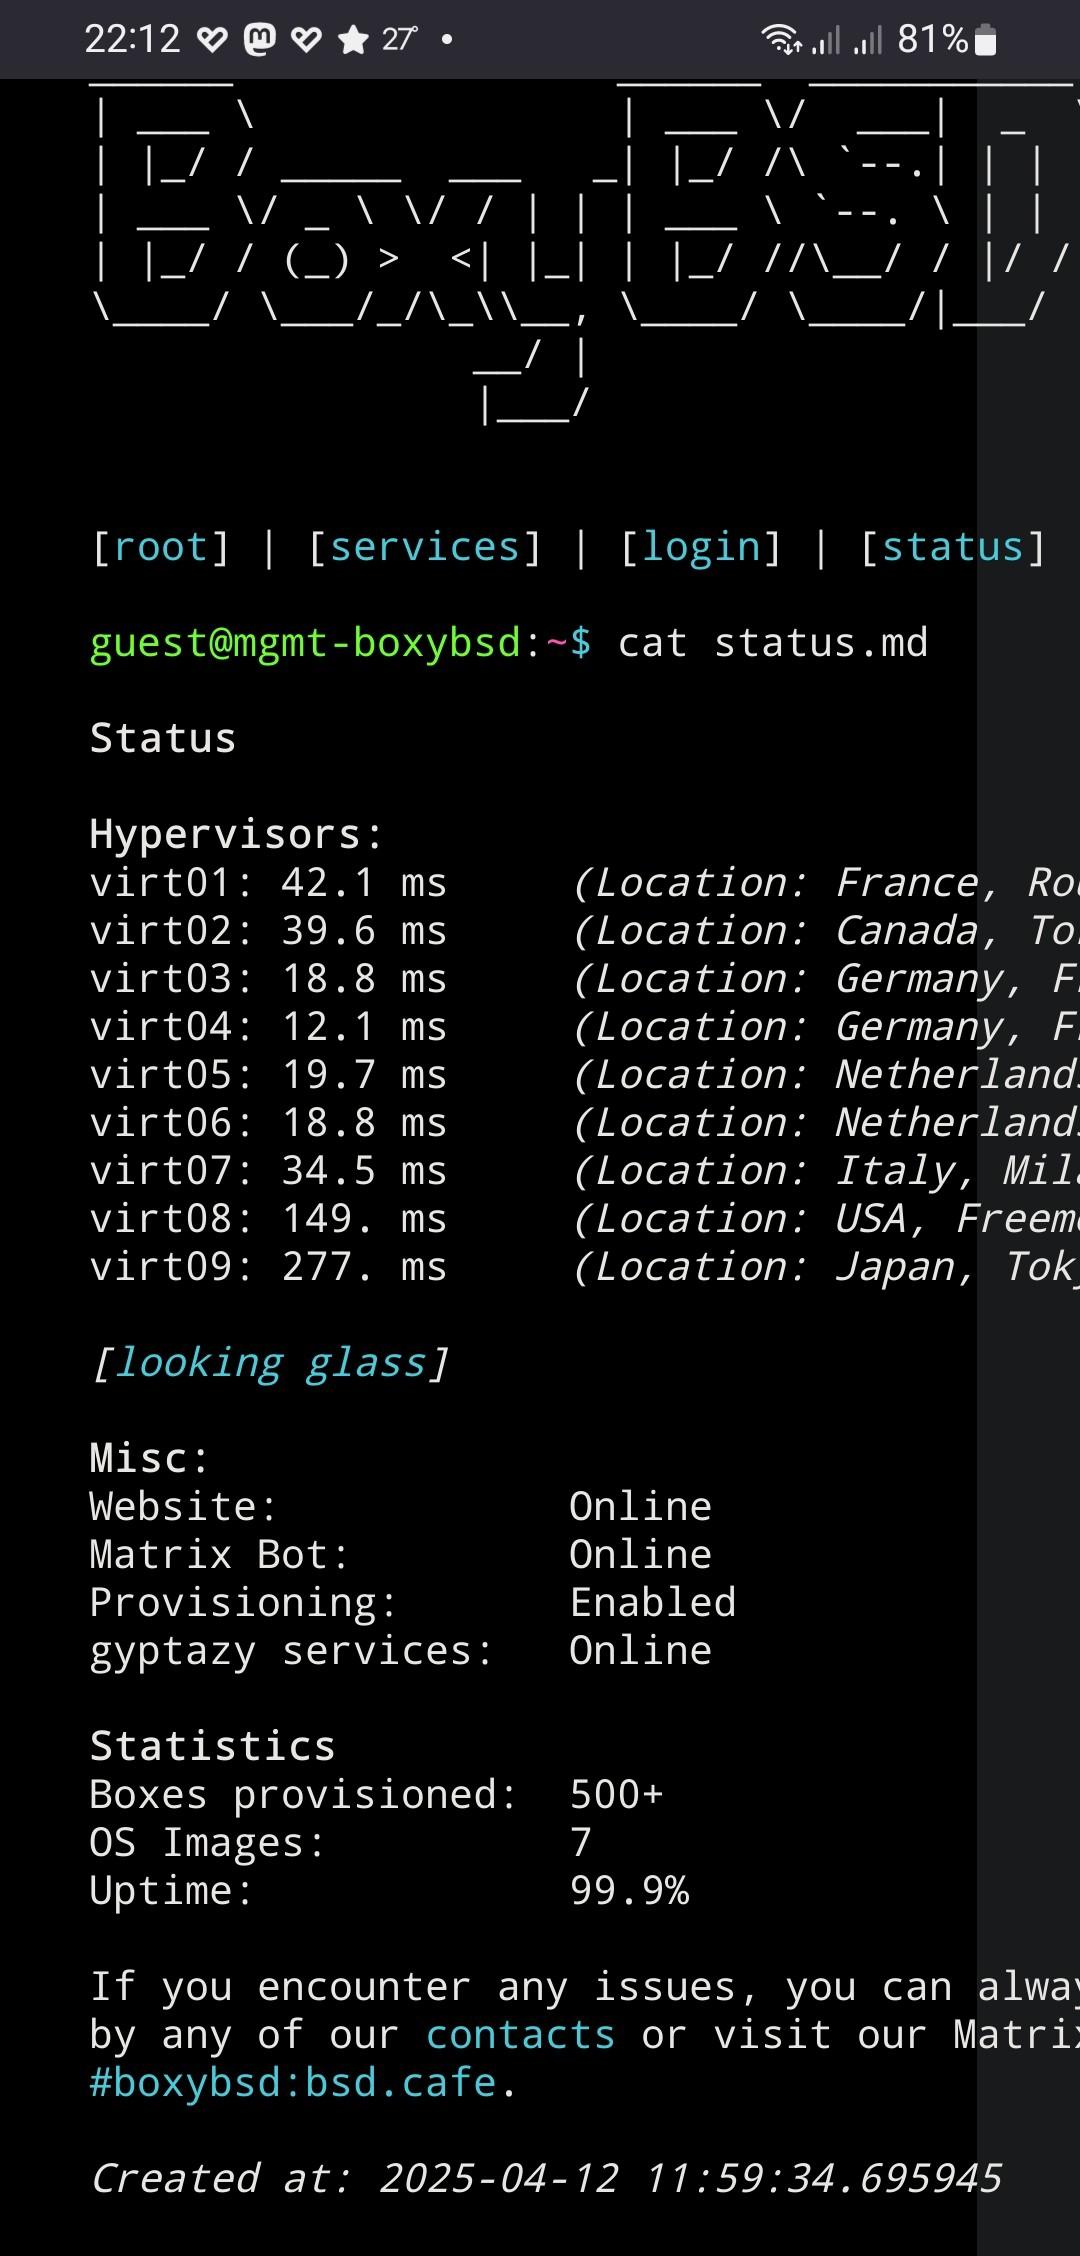Click the OS Images value '7'
1080x2256 pixels.
point(581,1843)
